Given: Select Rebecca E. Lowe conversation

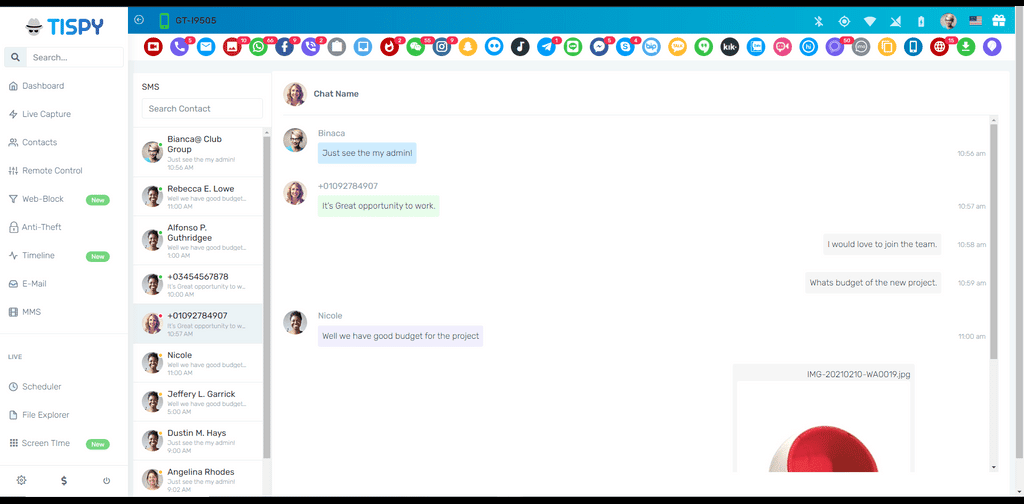Looking at the screenshot, I should tap(198, 196).
